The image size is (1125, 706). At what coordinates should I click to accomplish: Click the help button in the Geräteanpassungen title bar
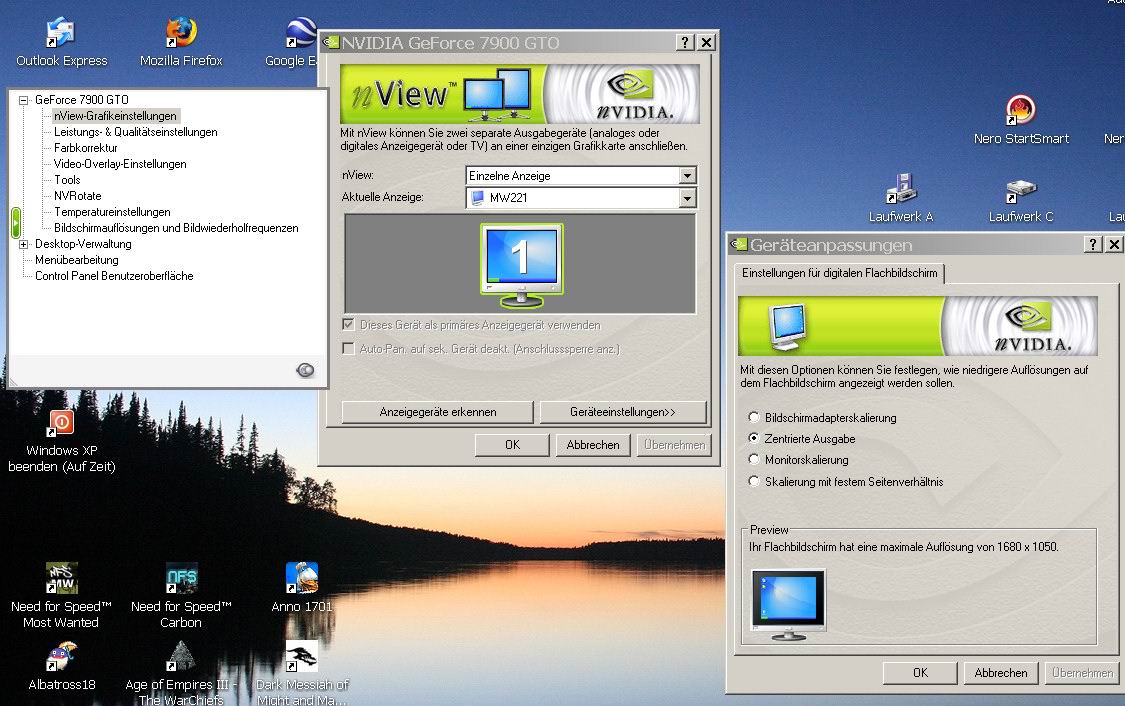(1093, 245)
